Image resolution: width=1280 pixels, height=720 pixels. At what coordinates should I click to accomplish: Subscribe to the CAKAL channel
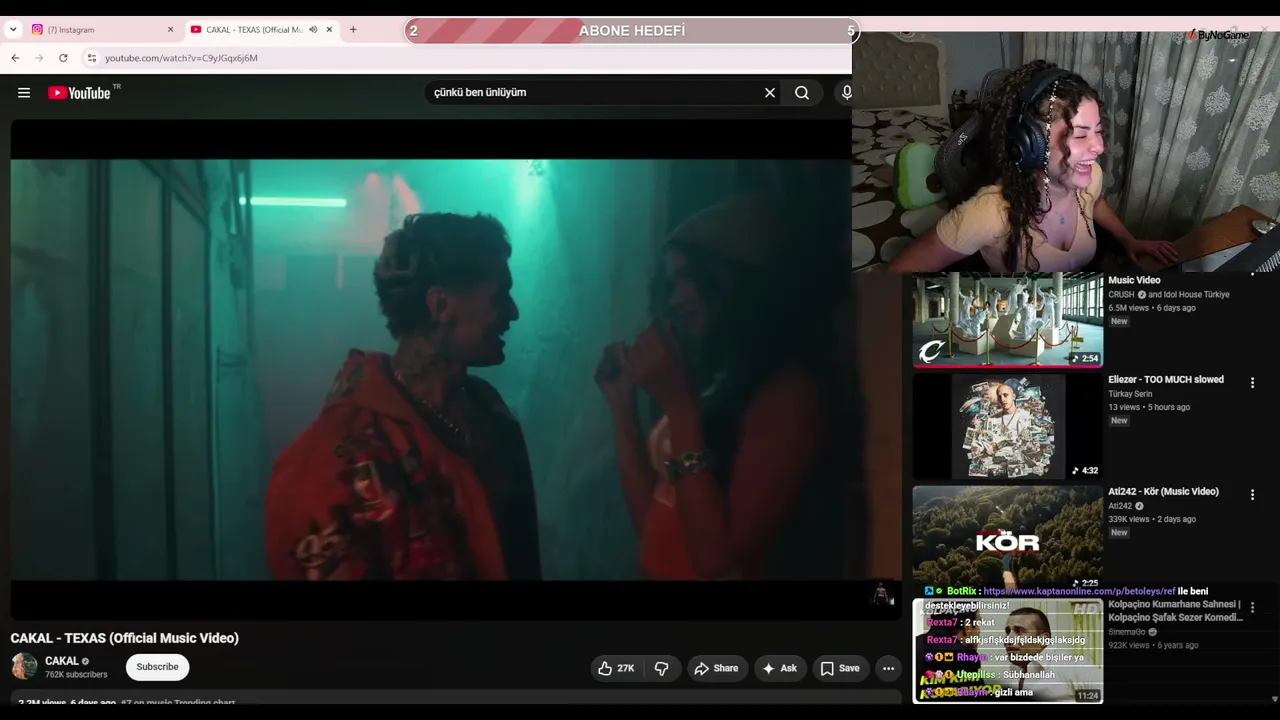pos(157,667)
